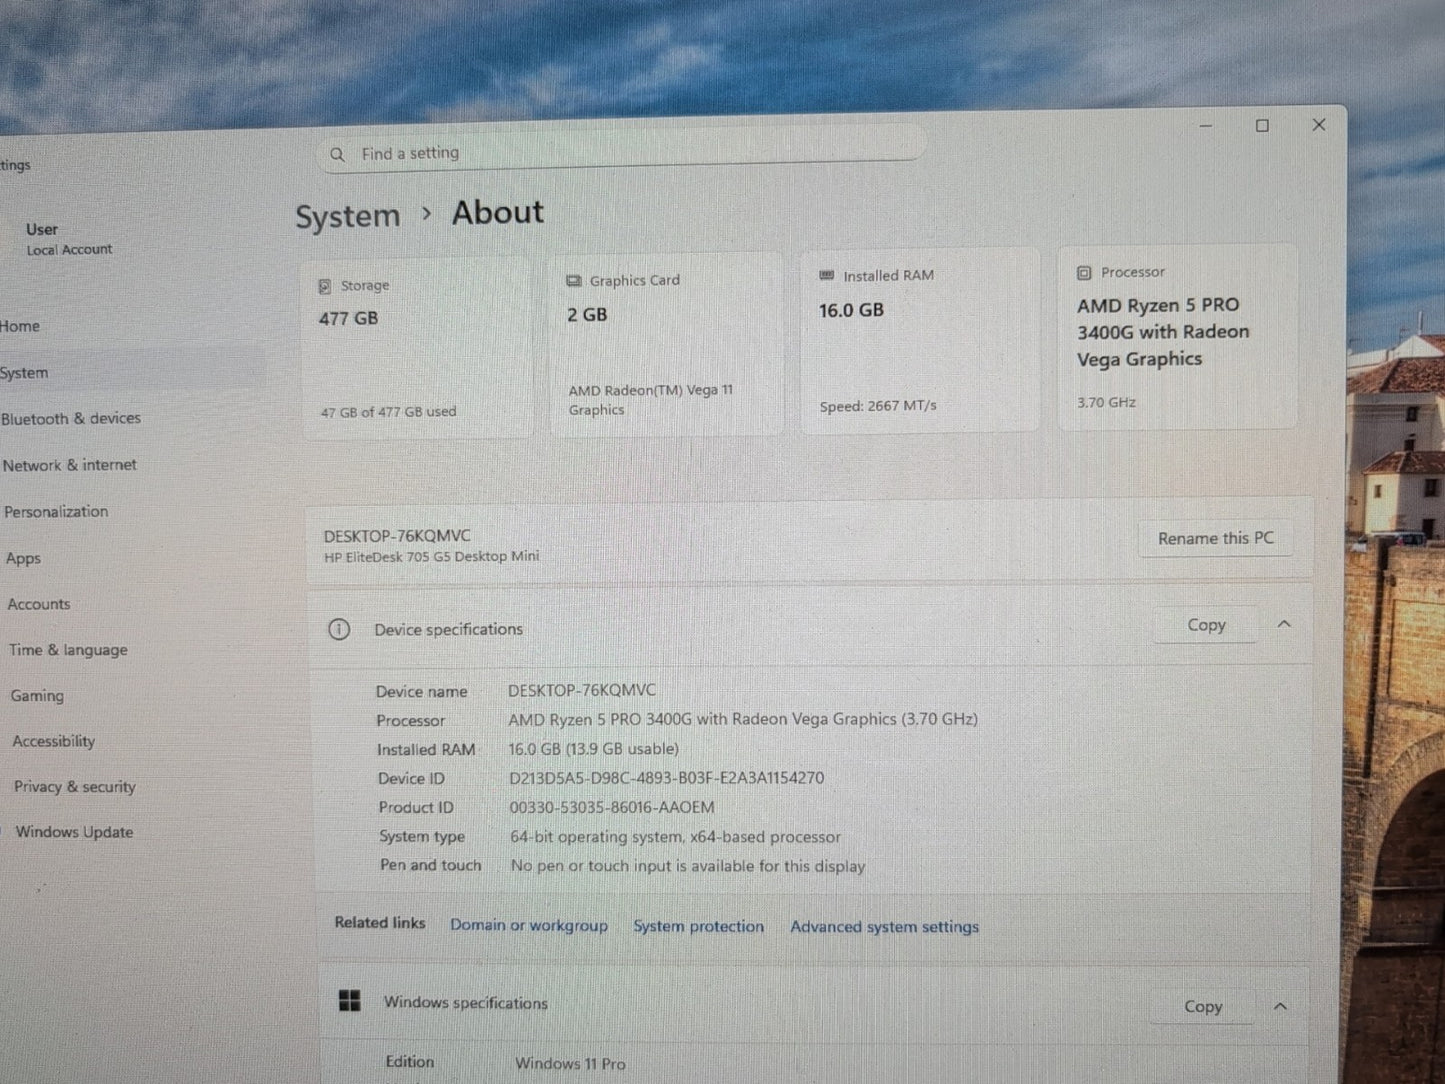The height and width of the screenshot is (1084, 1445).
Task: Go to Network & internet settings
Action: [69, 465]
